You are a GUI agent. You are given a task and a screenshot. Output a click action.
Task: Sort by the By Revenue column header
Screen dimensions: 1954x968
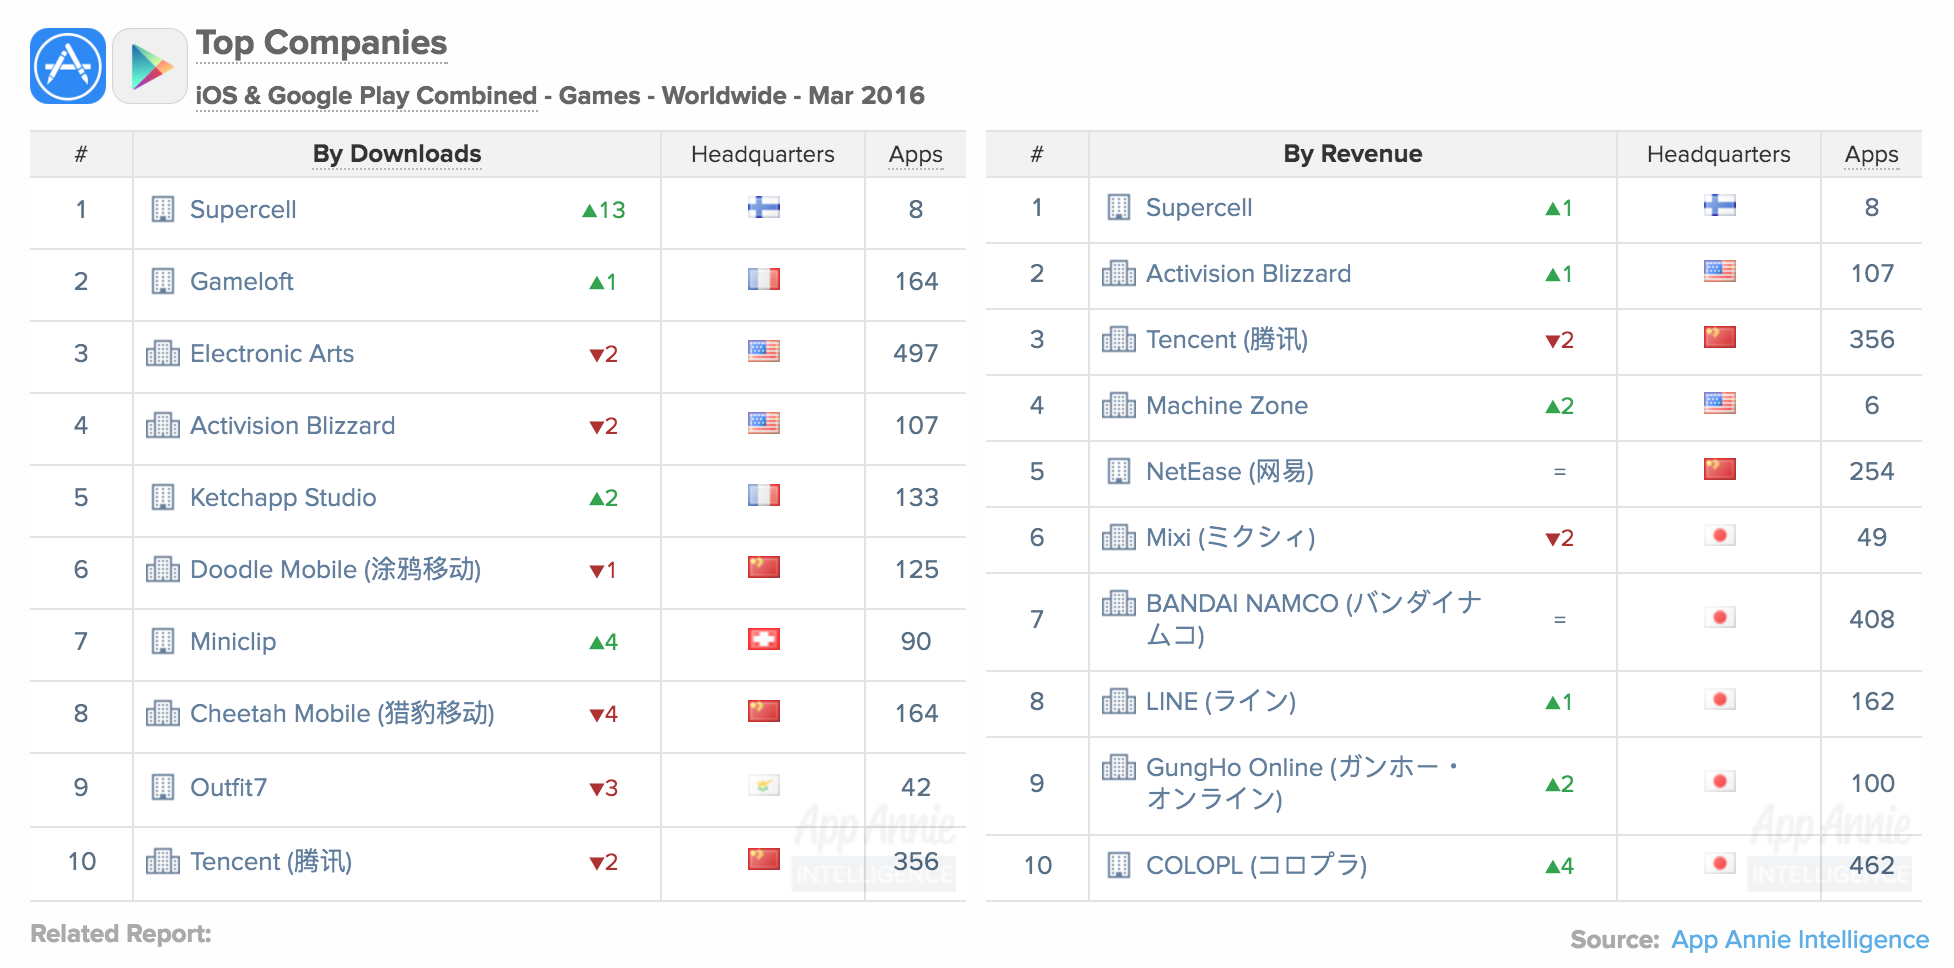(x=1352, y=154)
